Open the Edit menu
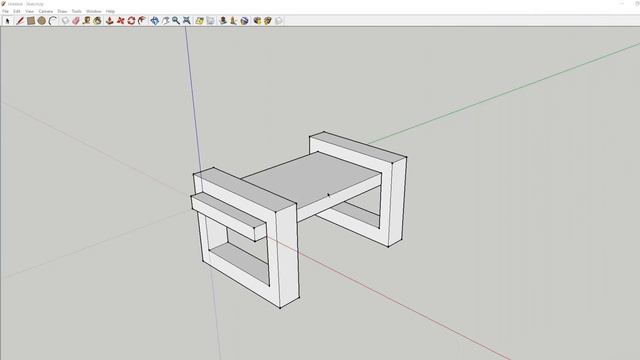 coord(17,11)
